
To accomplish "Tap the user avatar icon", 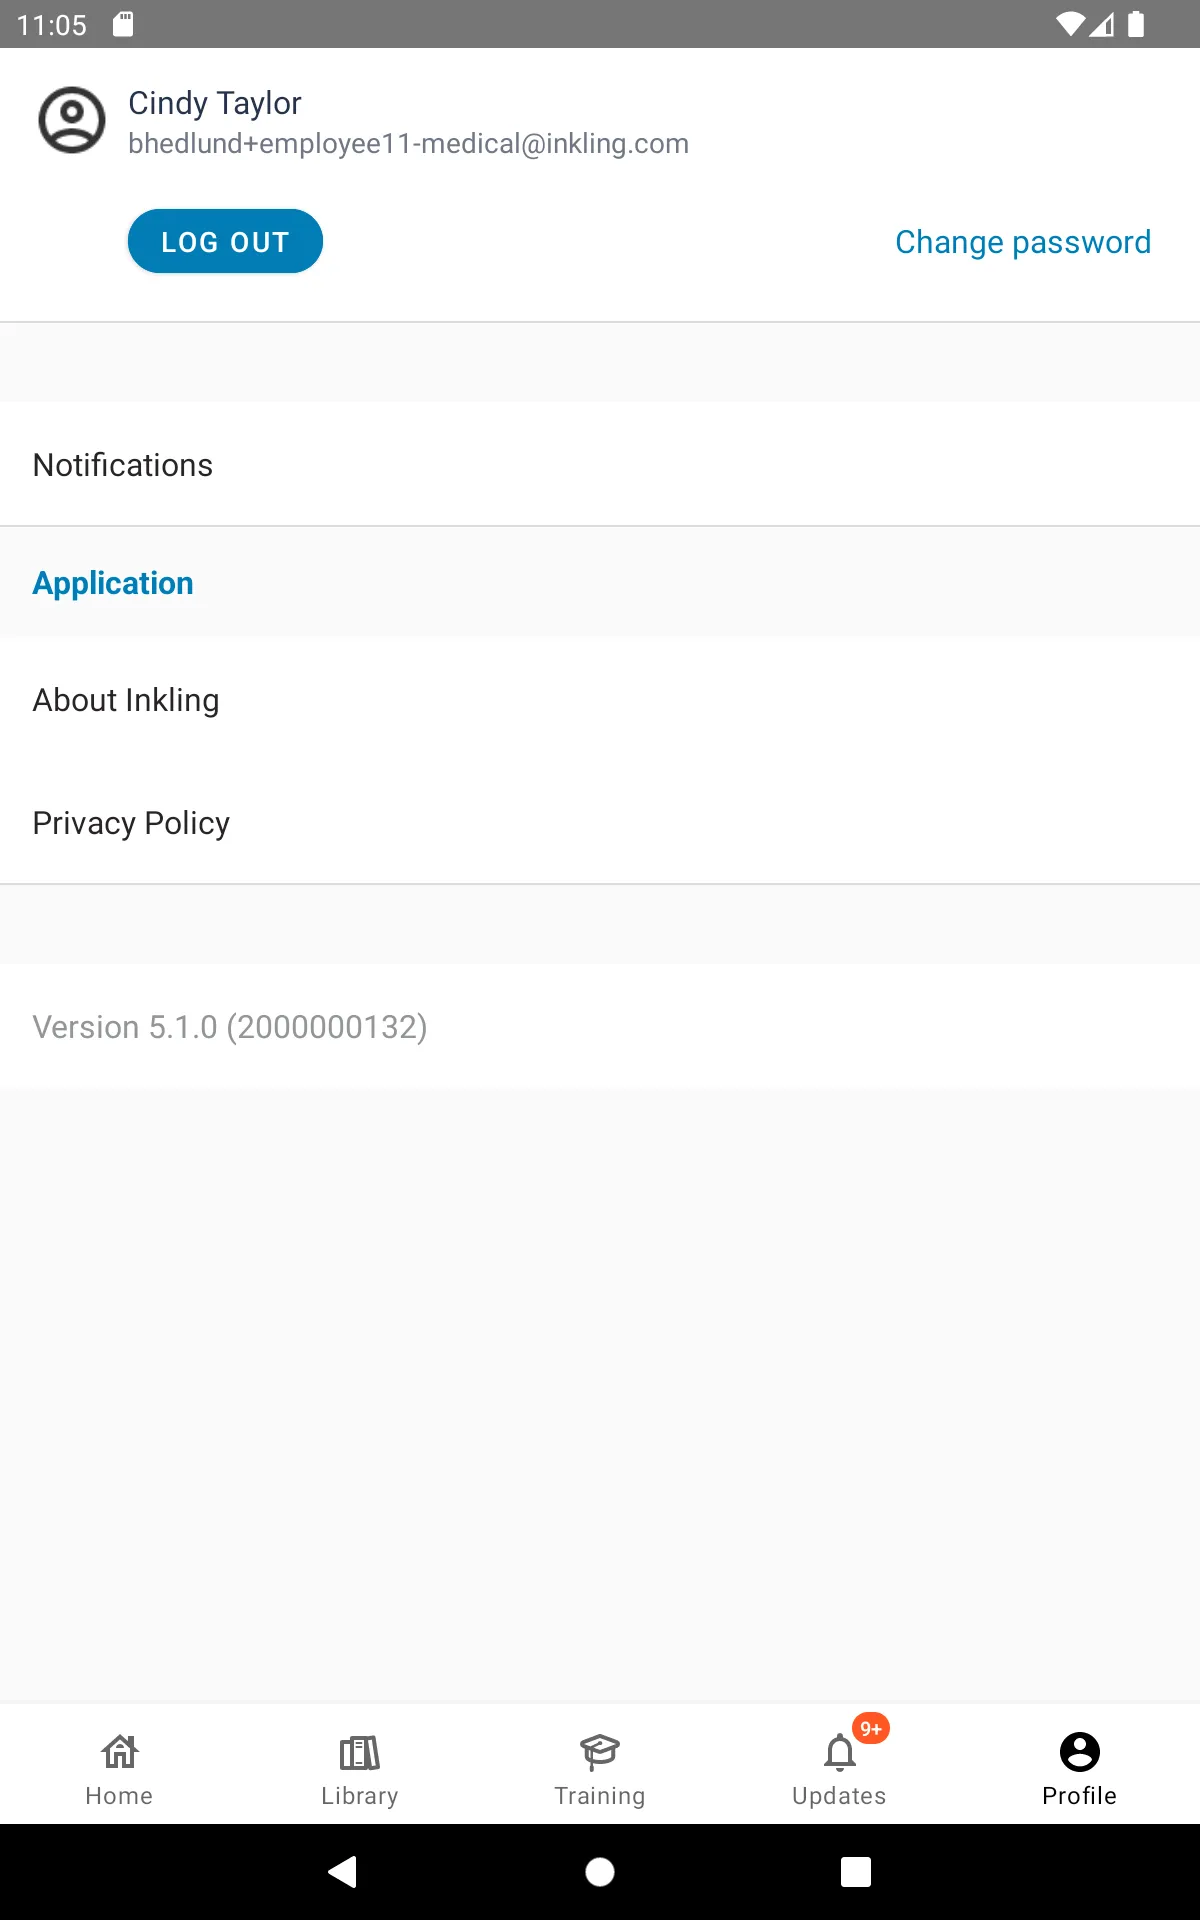I will (x=72, y=120).
